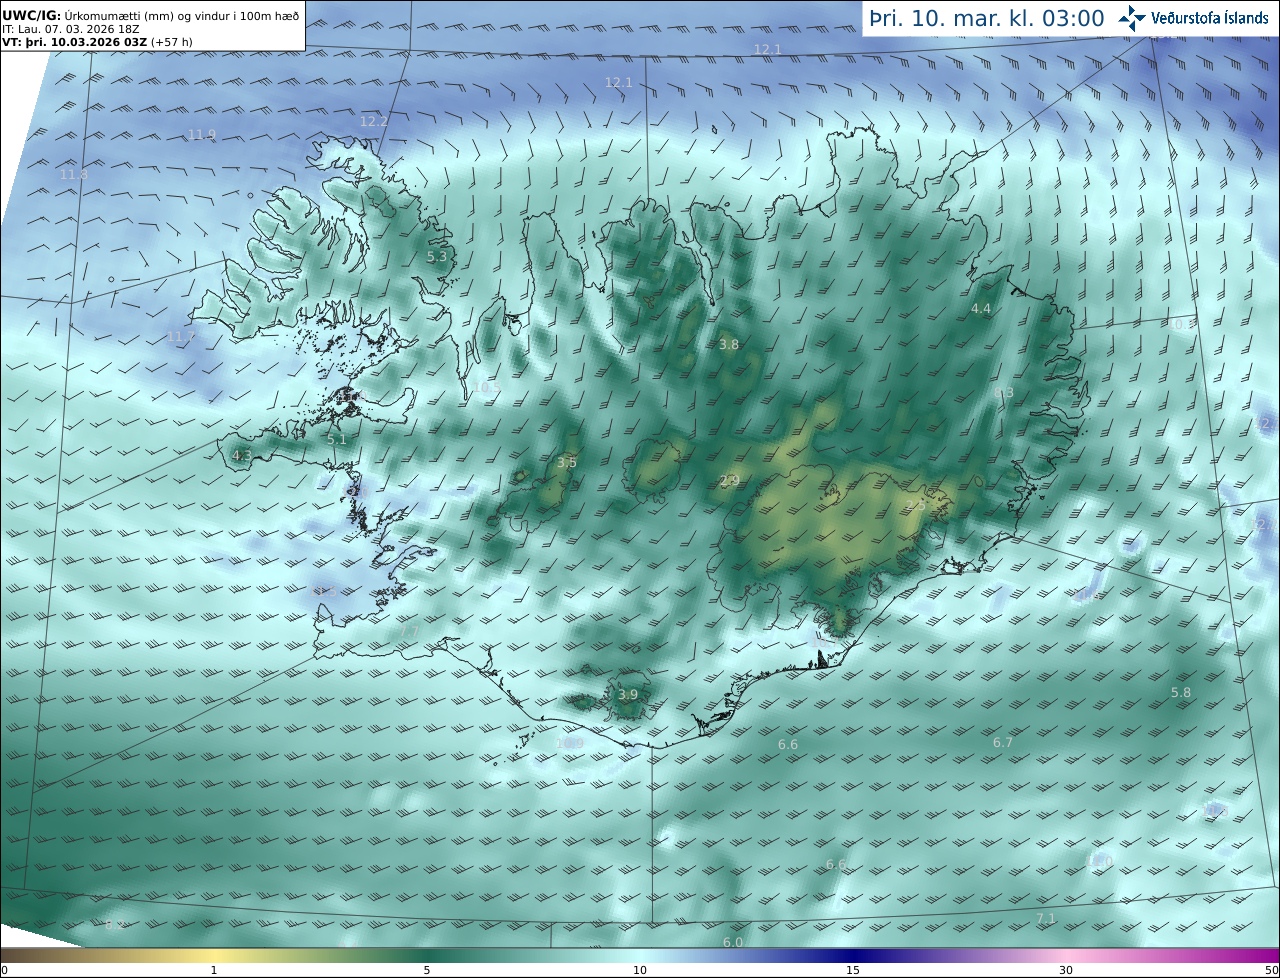Click the 2.5 value on the glacier
Image resolution: width=1280 pixels, height=978 pixels.
point(916,506)
